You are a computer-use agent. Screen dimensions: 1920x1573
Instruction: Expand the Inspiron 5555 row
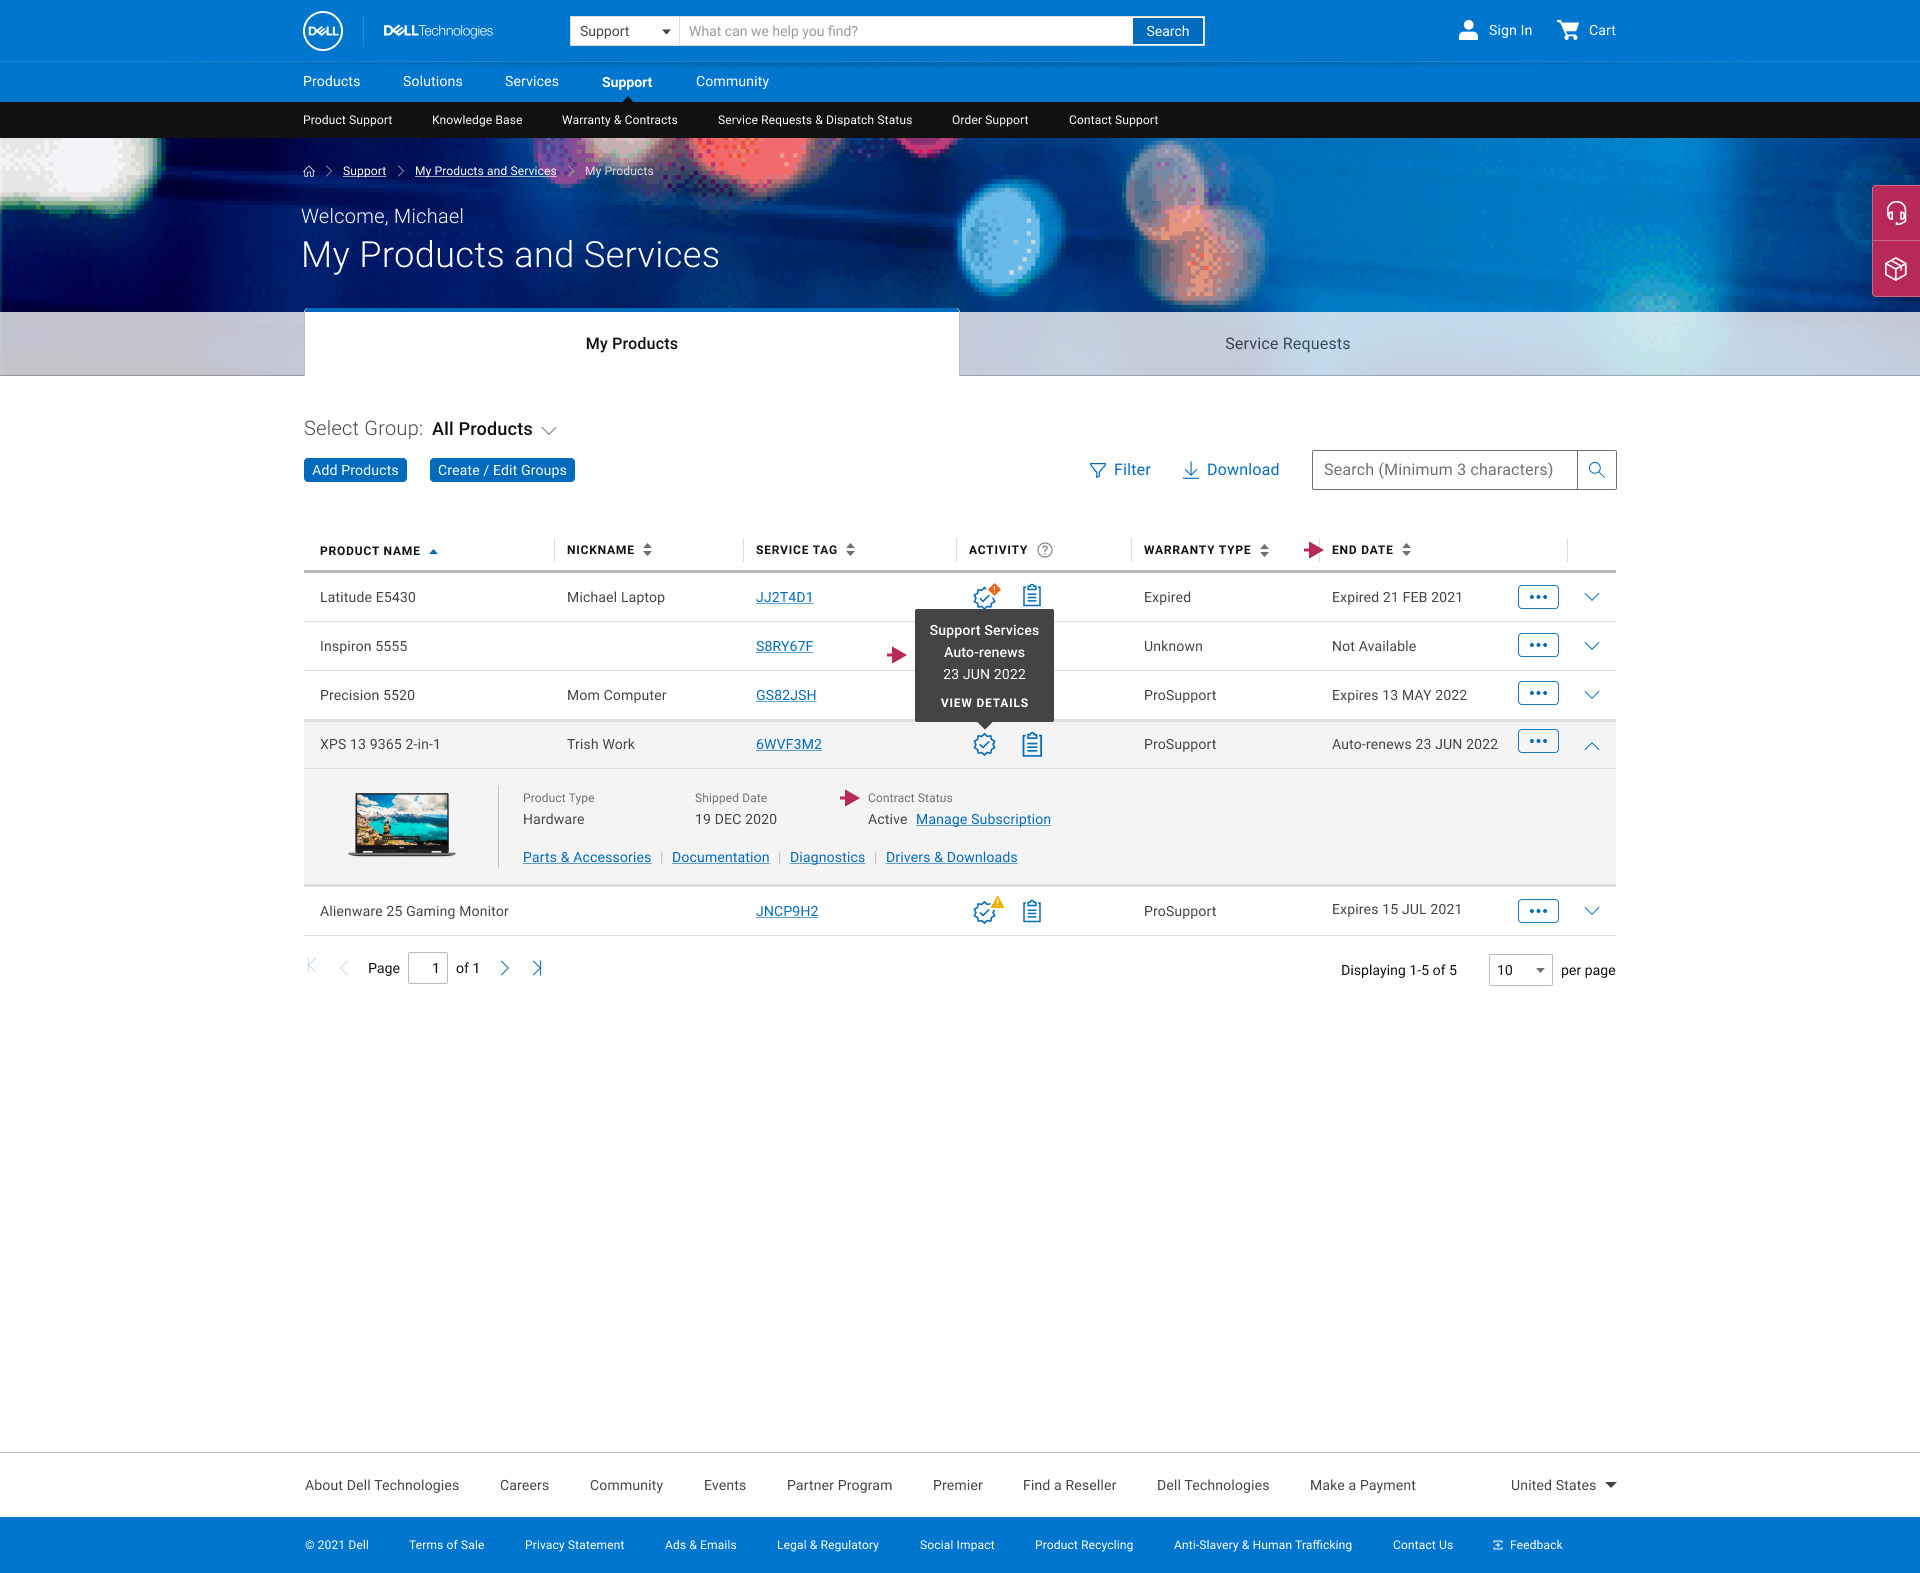1592,646
